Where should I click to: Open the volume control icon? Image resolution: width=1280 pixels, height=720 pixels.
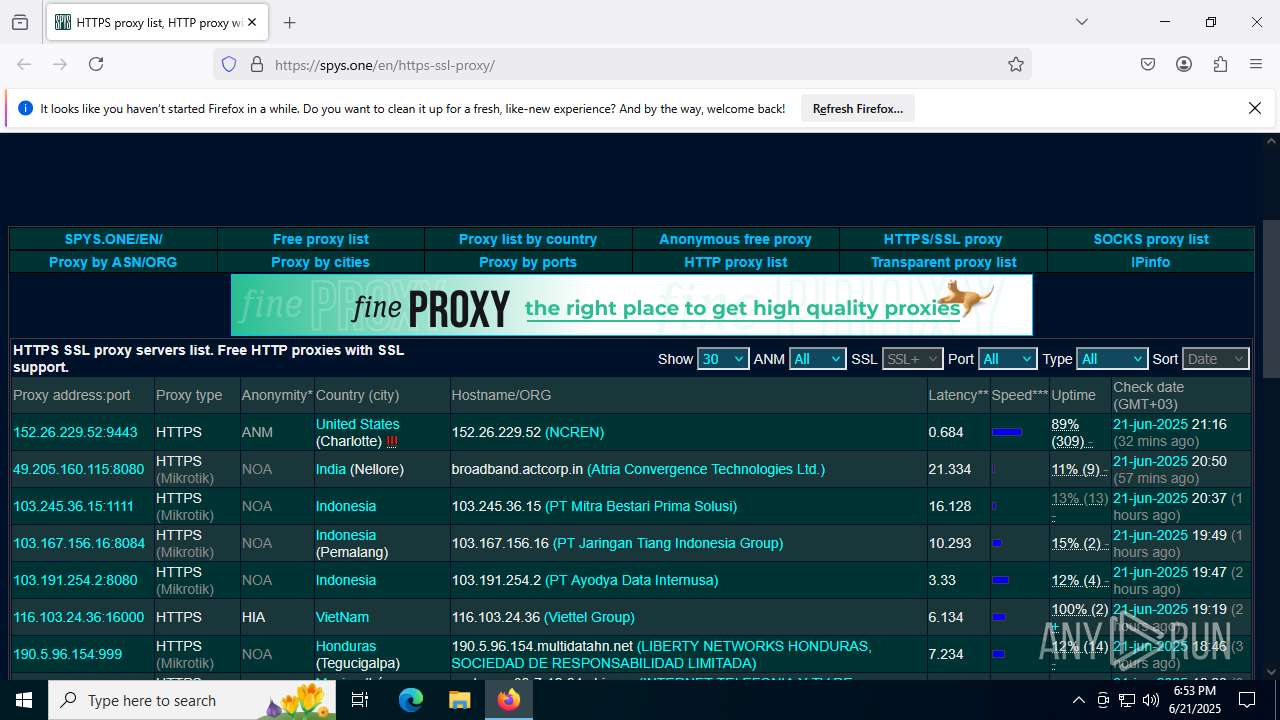[1151, 700]
